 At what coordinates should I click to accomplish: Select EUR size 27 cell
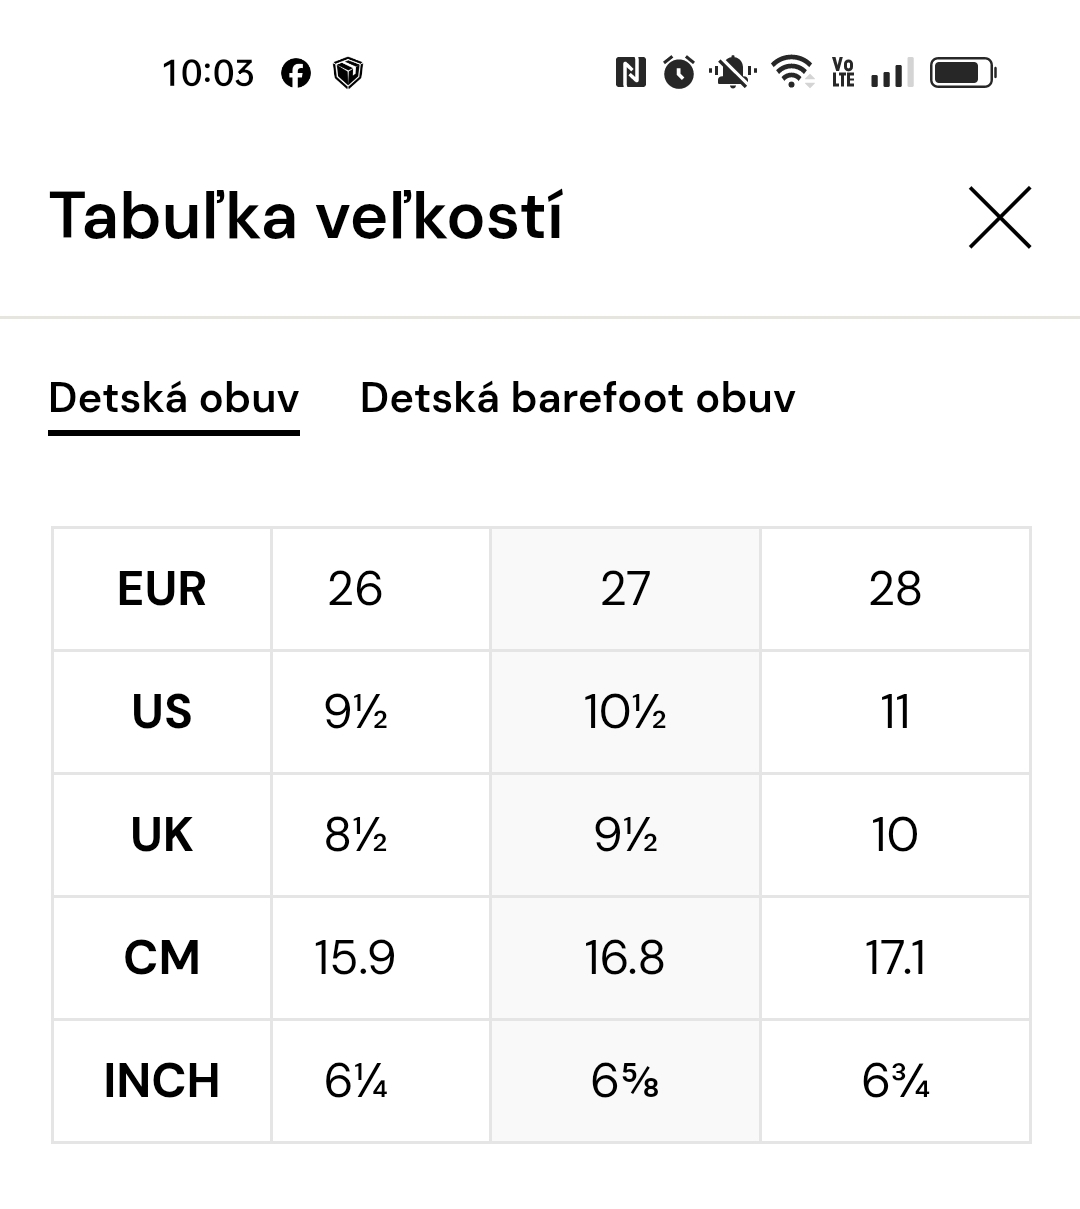tap(625, 589)
